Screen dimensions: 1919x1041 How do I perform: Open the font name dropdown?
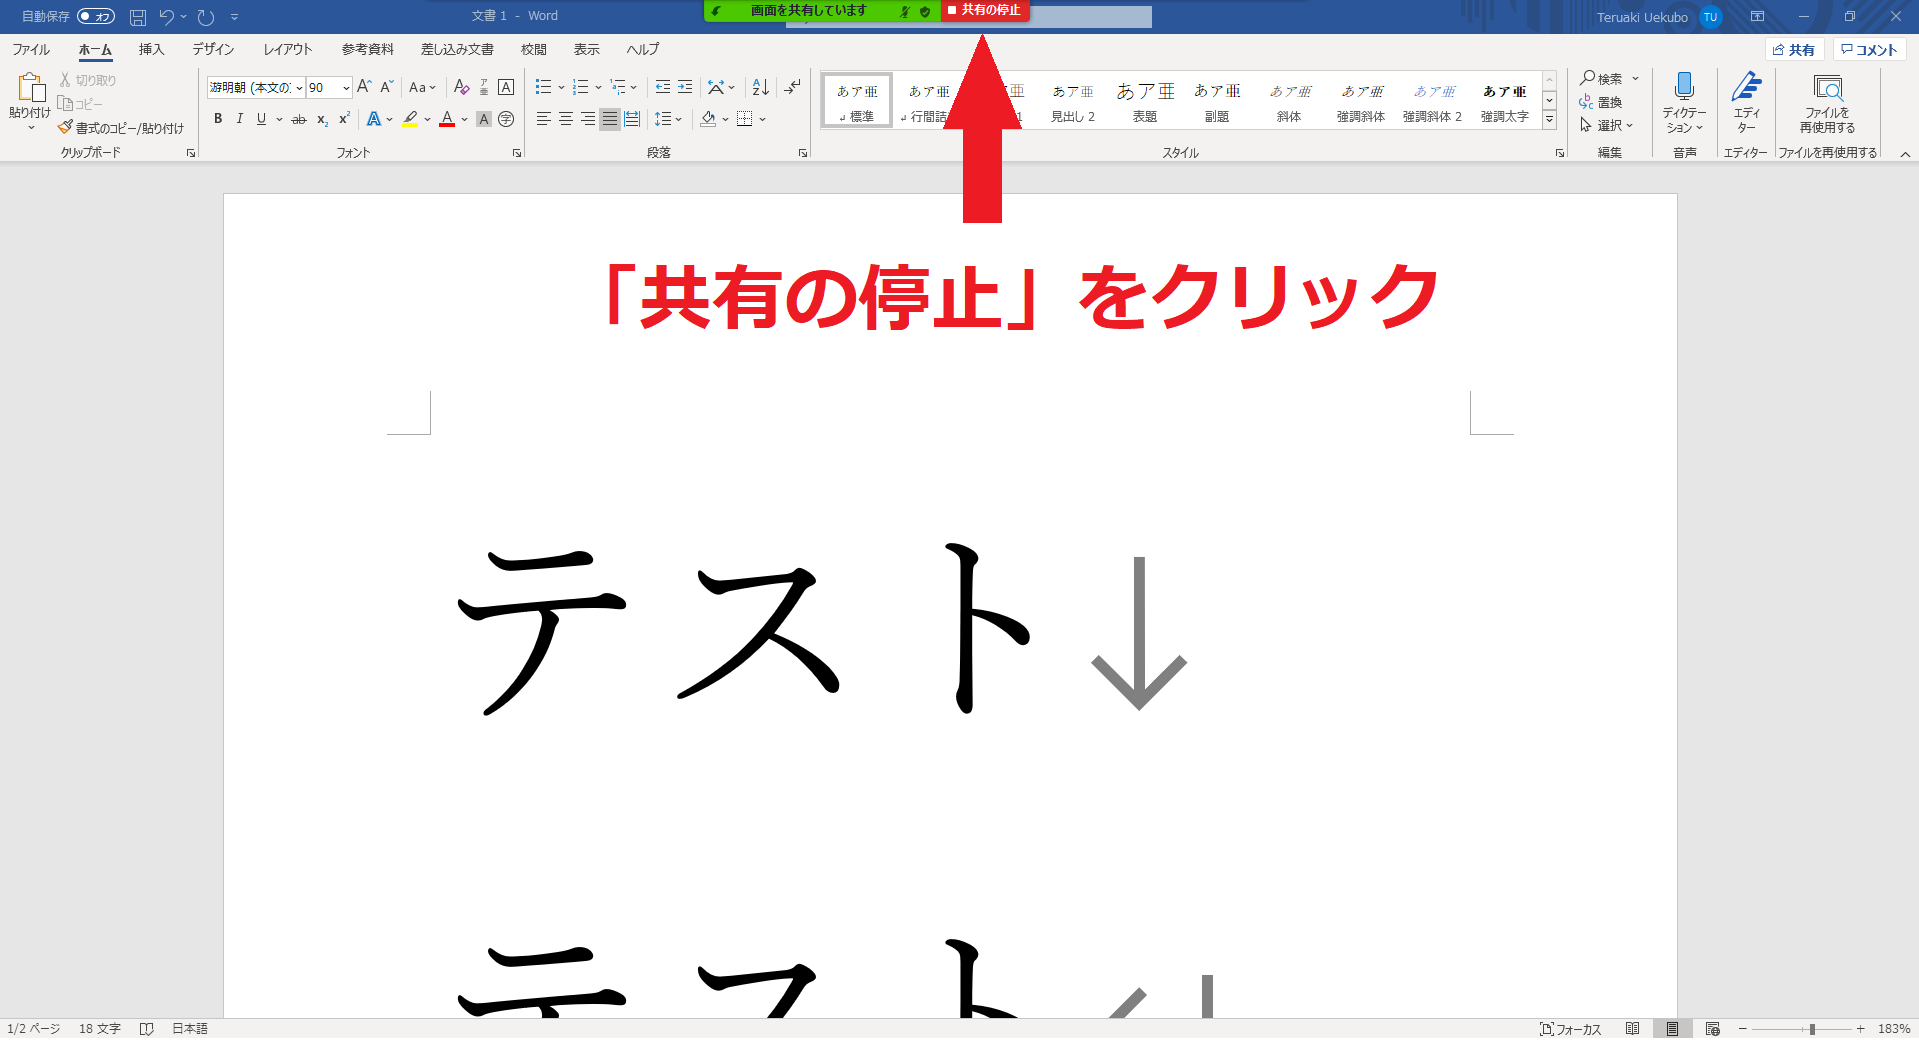pyautogui.click(x=299, y=88)
